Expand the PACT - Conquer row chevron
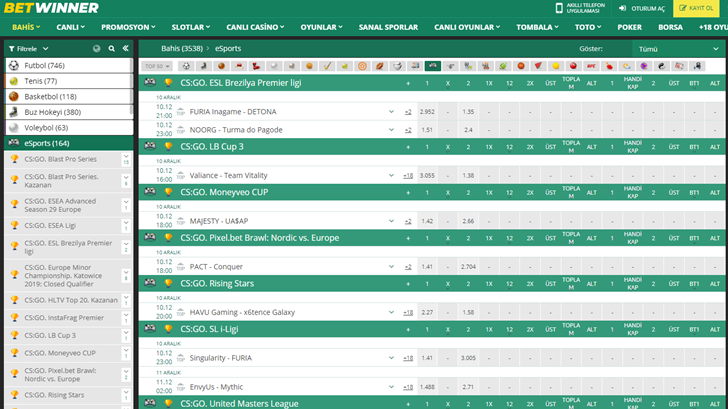728x409 pixels. (x=391, y=266)
